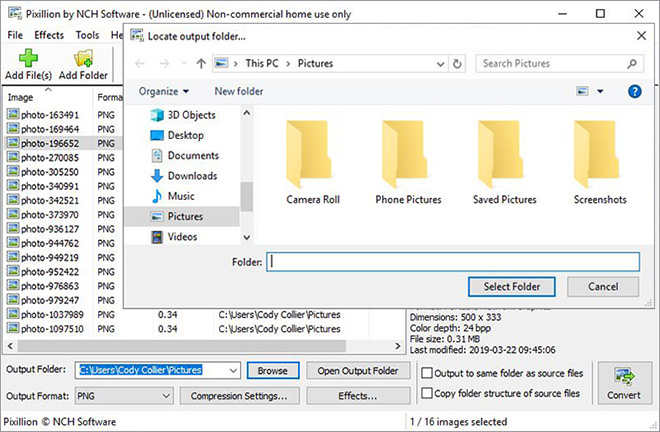Screen dimensions: 660x432
Task: Click the Pixillion app icon in title bar
Action: (x=15, y=13)
